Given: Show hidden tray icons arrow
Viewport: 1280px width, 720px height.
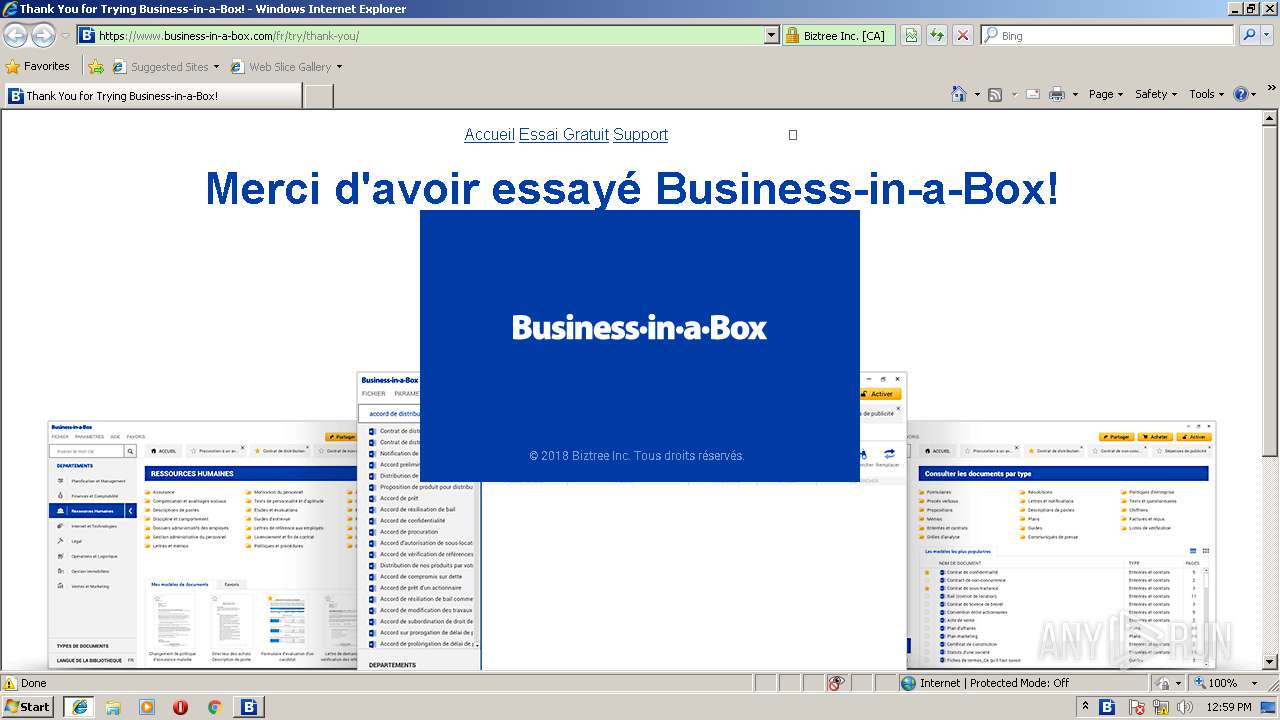Looking at the screenshot, I should [1086, 707].
